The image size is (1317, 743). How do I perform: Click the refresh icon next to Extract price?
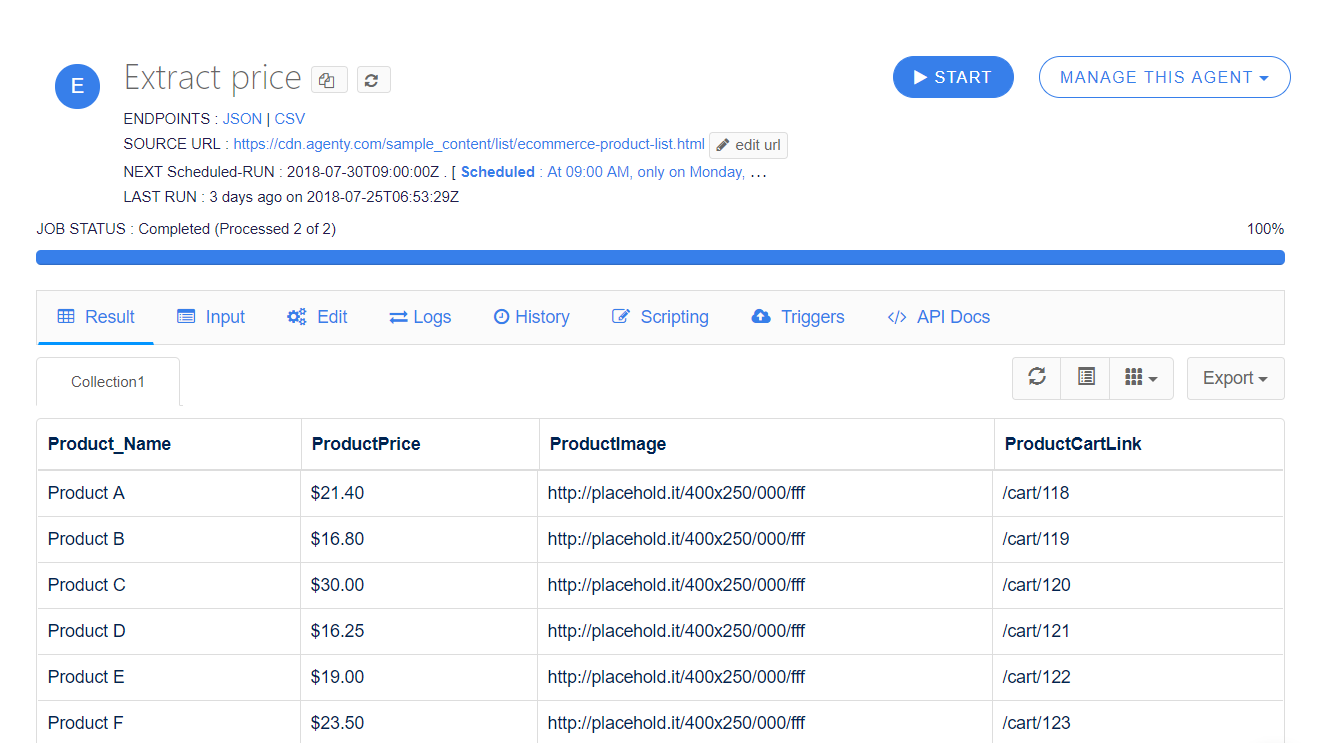point(373,80)
